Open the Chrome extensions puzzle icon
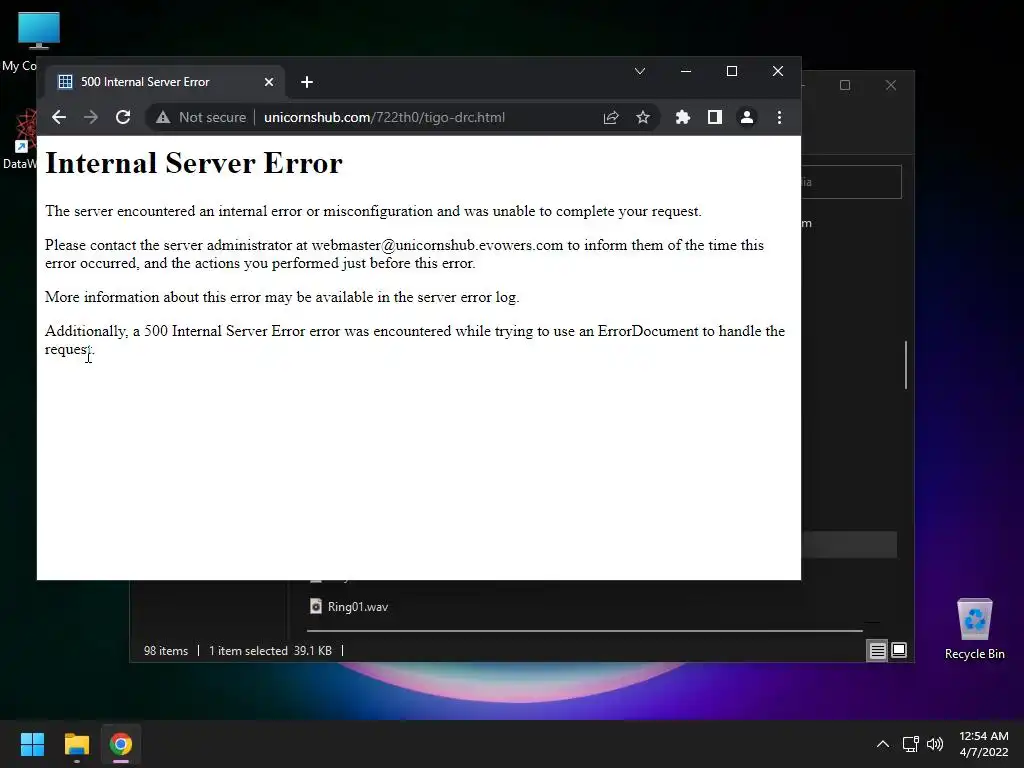This screenshot has width=1024, height=768. click(682, 118)
